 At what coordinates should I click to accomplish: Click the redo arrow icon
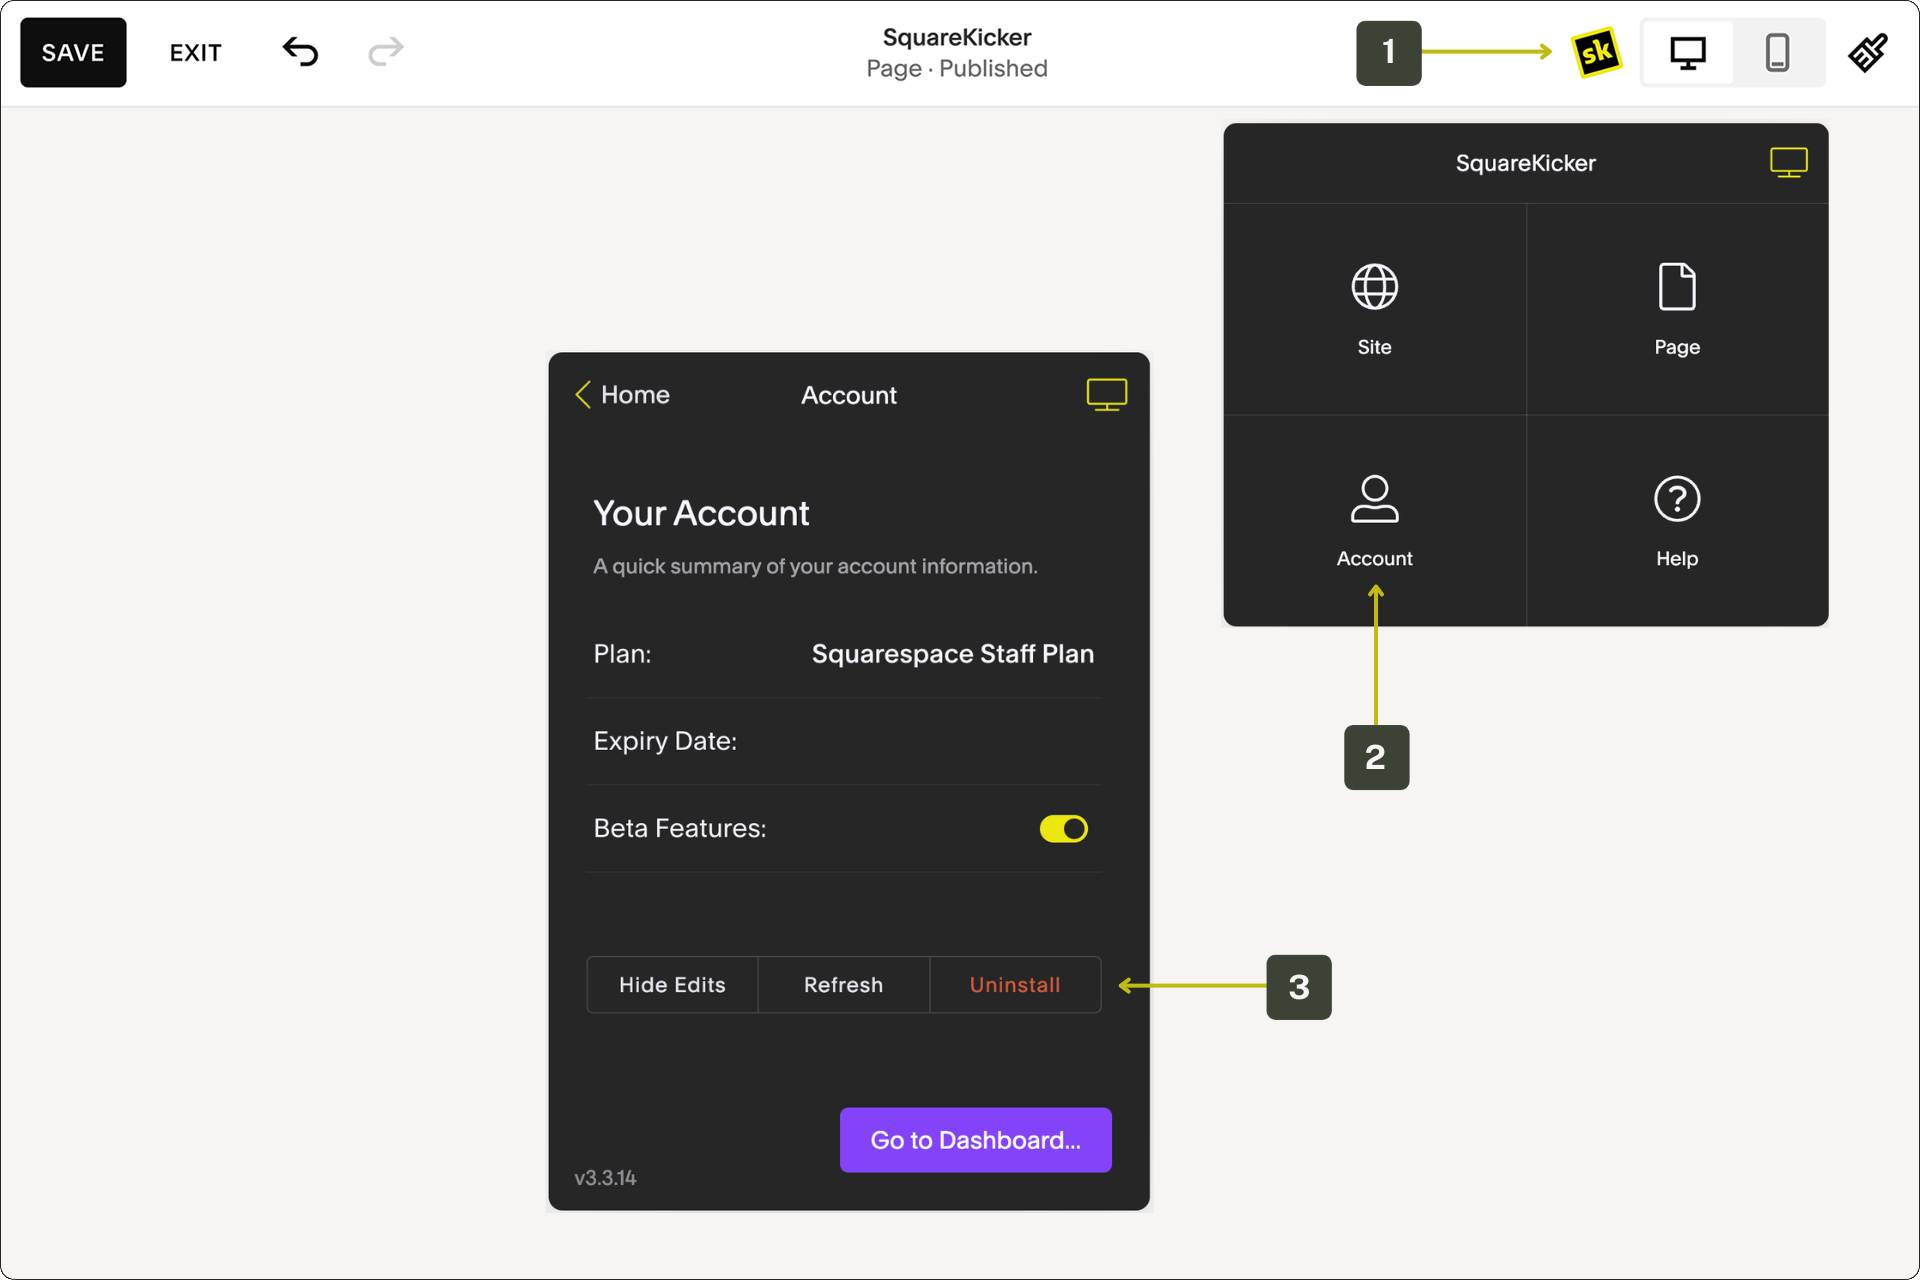[386, 51]
